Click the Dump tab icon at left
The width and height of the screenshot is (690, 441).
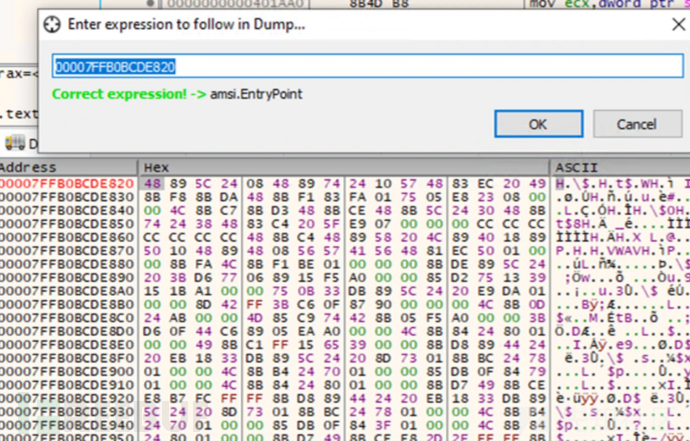click(13, 141)
